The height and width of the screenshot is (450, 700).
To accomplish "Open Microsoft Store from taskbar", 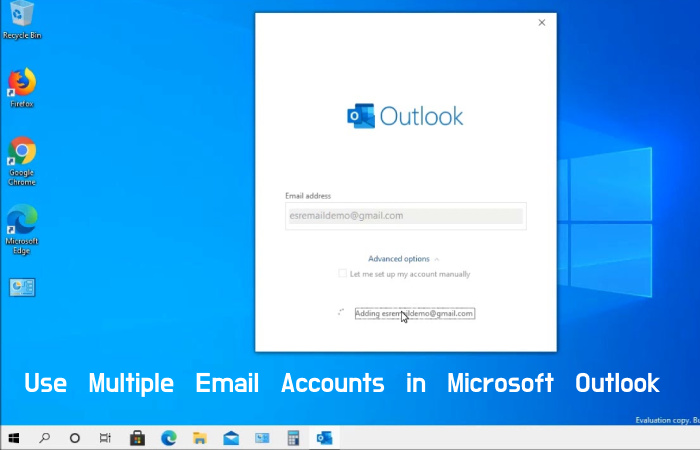I will [x=137, y=438].
